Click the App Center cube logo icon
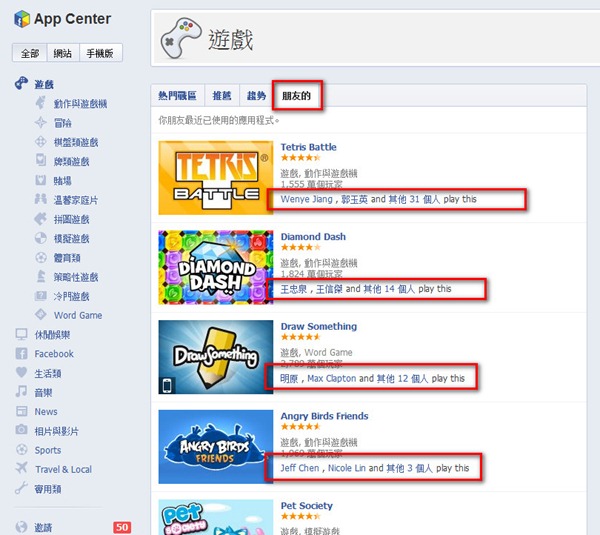The image size is (600, 535). (22, 19)
